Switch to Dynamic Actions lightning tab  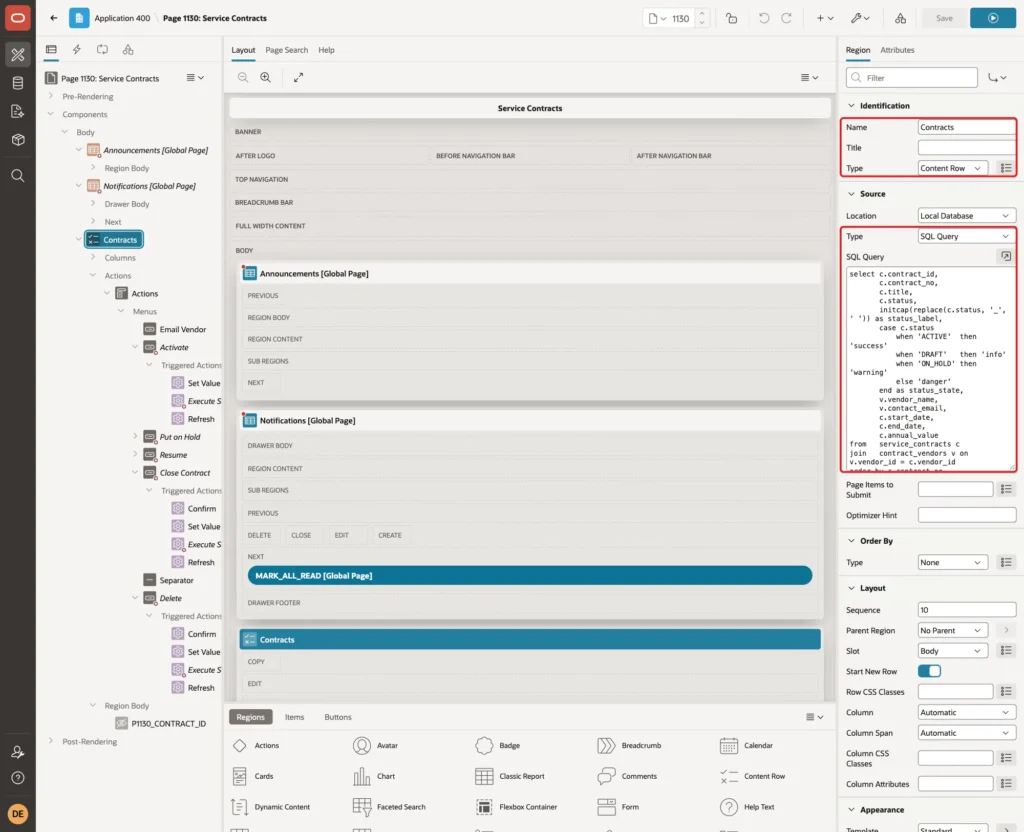tap(76, 50)
